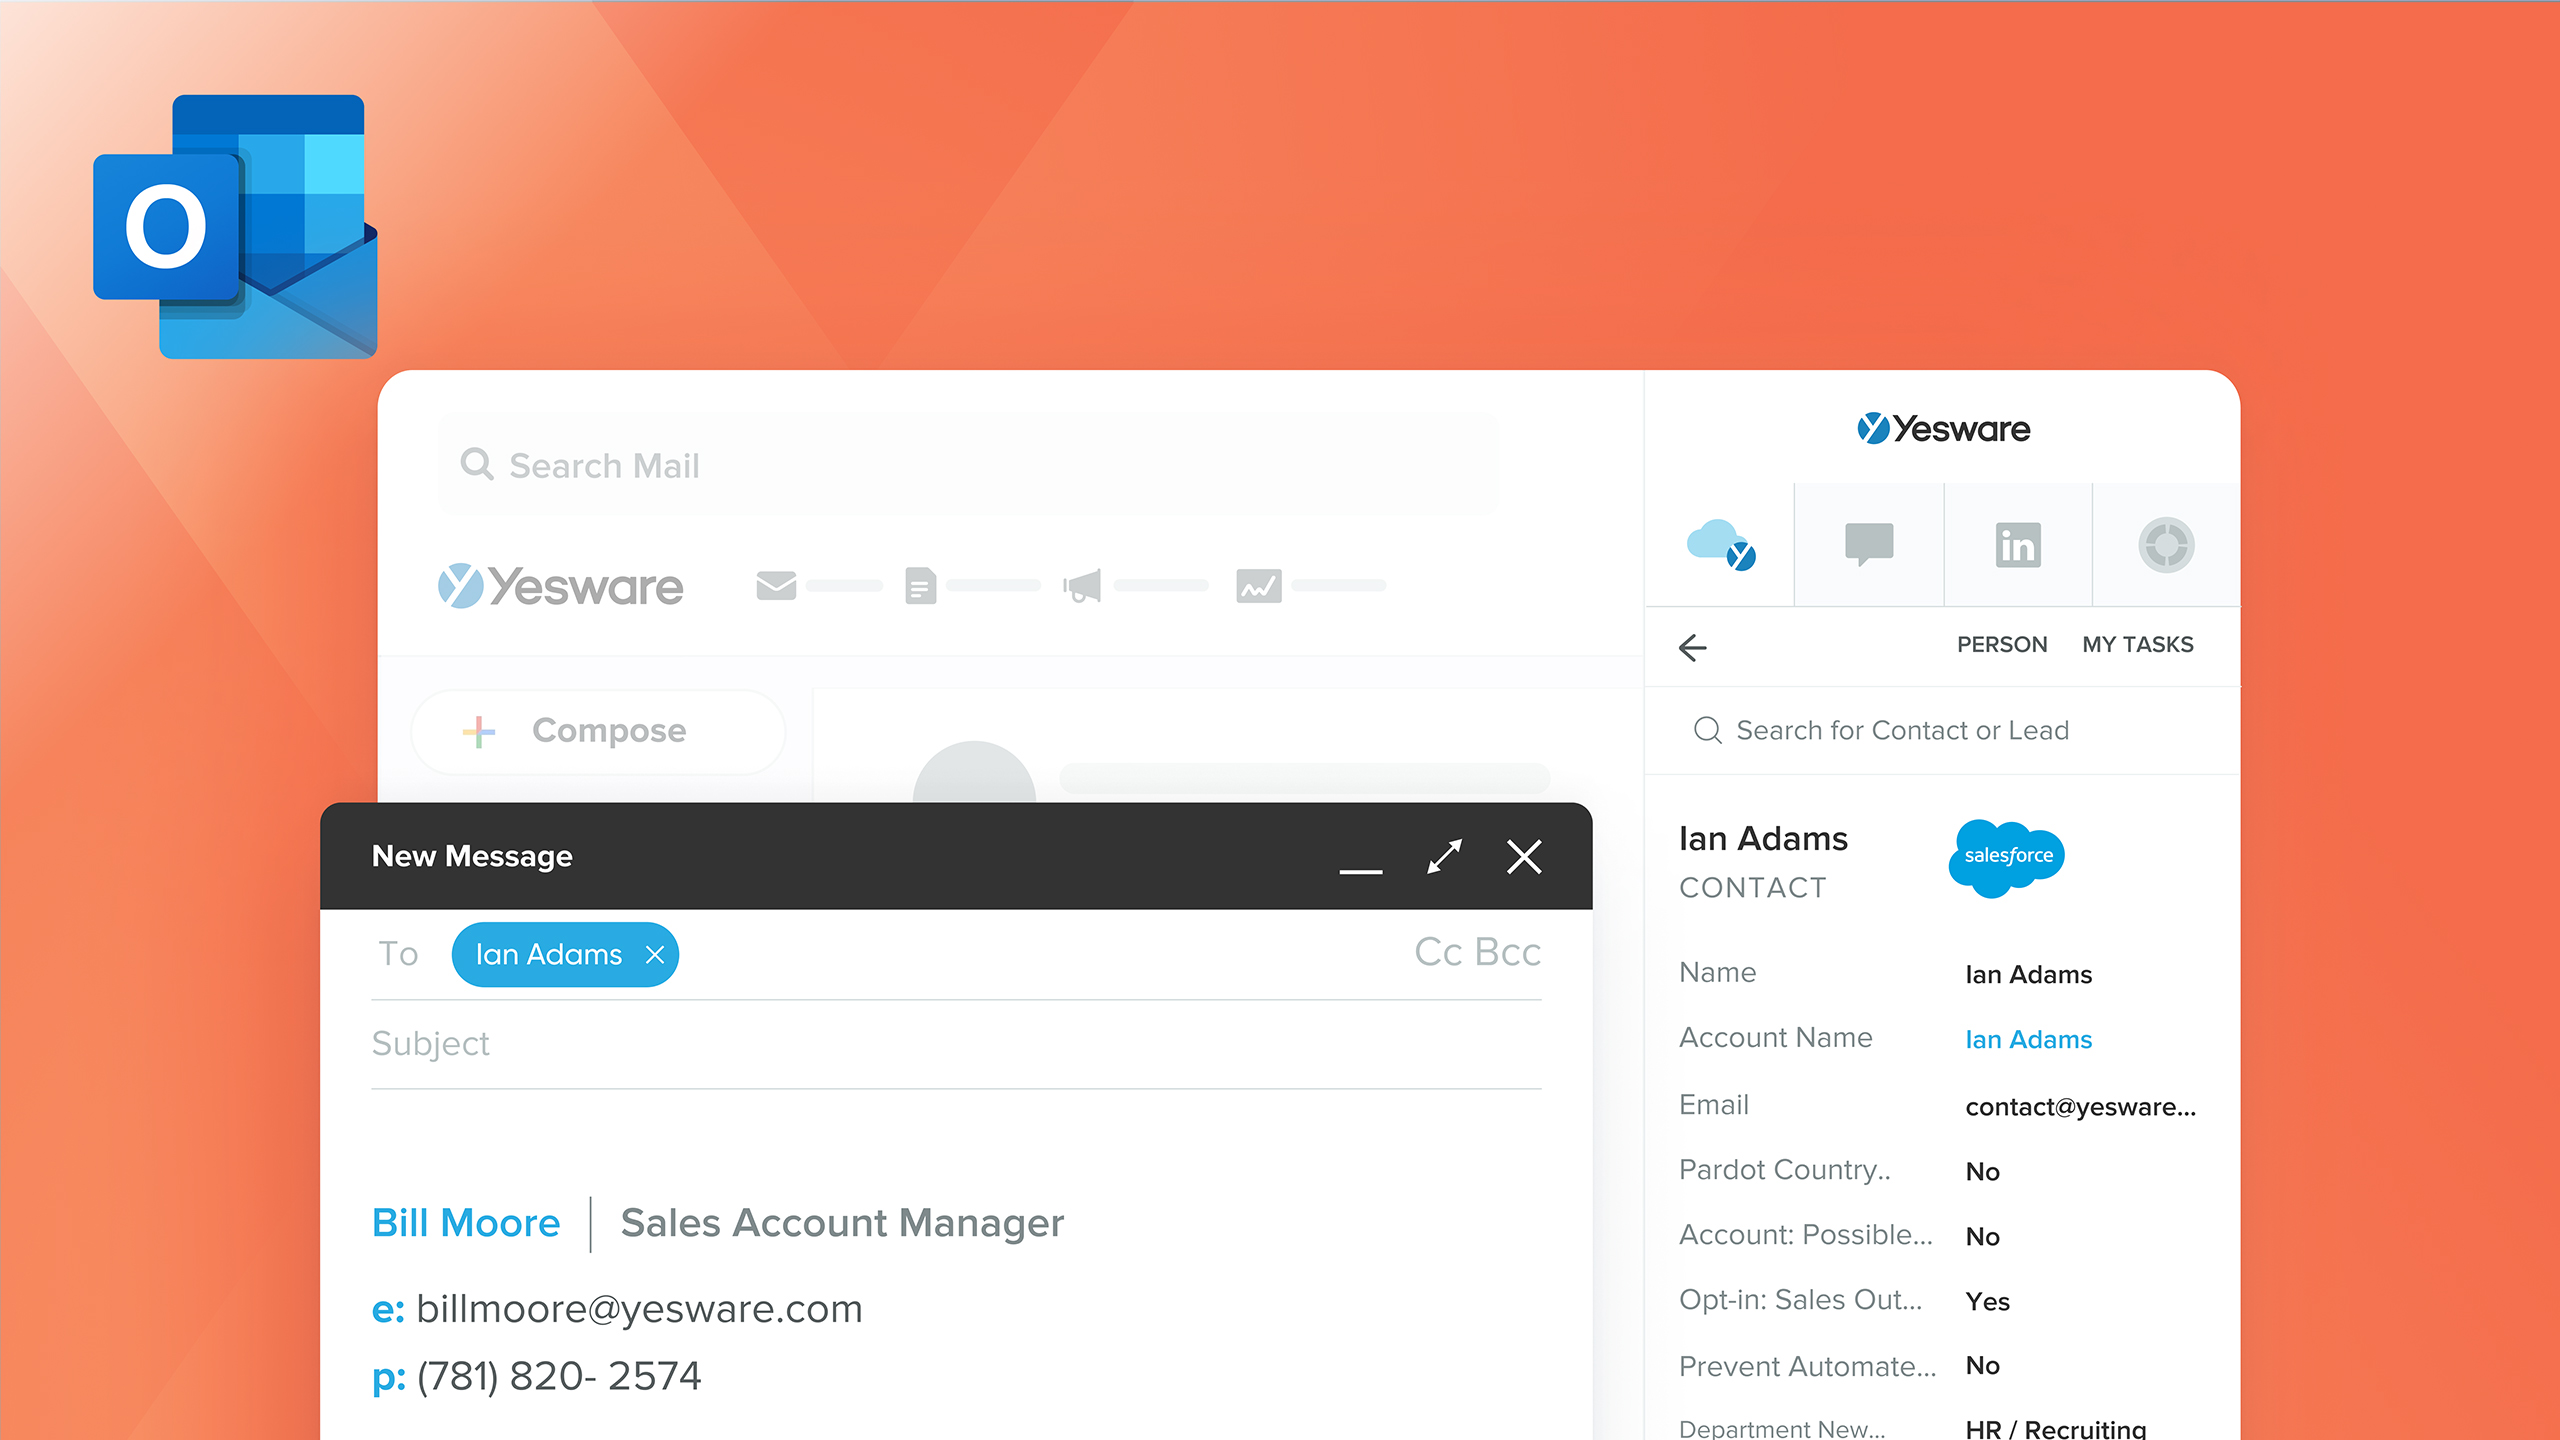Click the Yesware logo atop the sidebar

[1943, 429]
